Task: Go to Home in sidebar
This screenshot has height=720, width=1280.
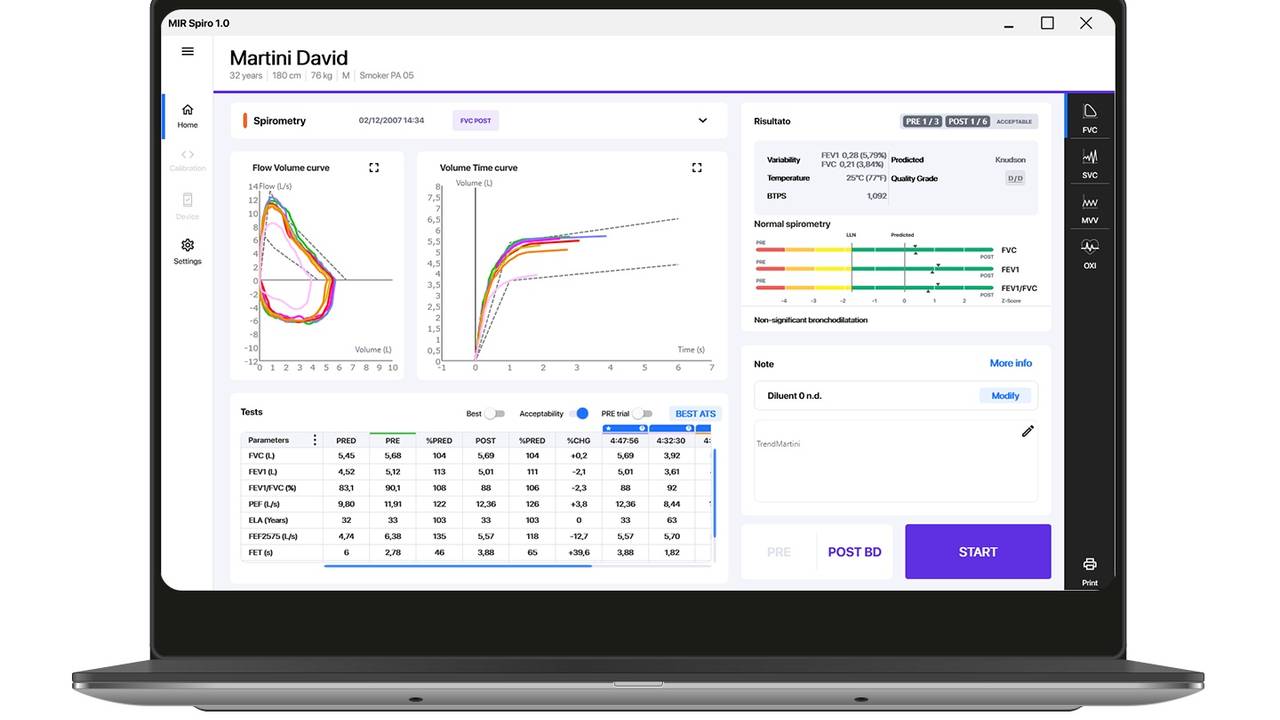Action: (x=187, y=116)
